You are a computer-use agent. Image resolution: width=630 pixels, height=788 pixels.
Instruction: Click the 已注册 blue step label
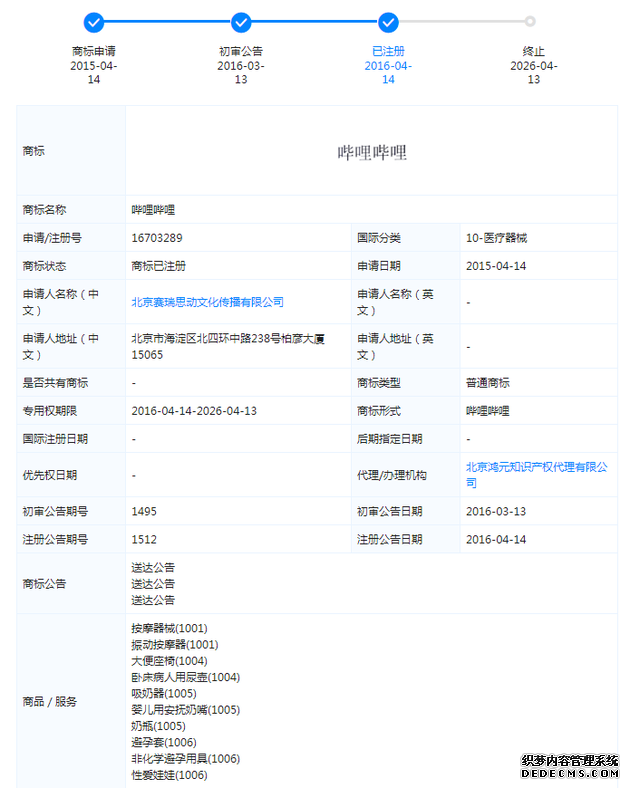(x=388, y=51)
